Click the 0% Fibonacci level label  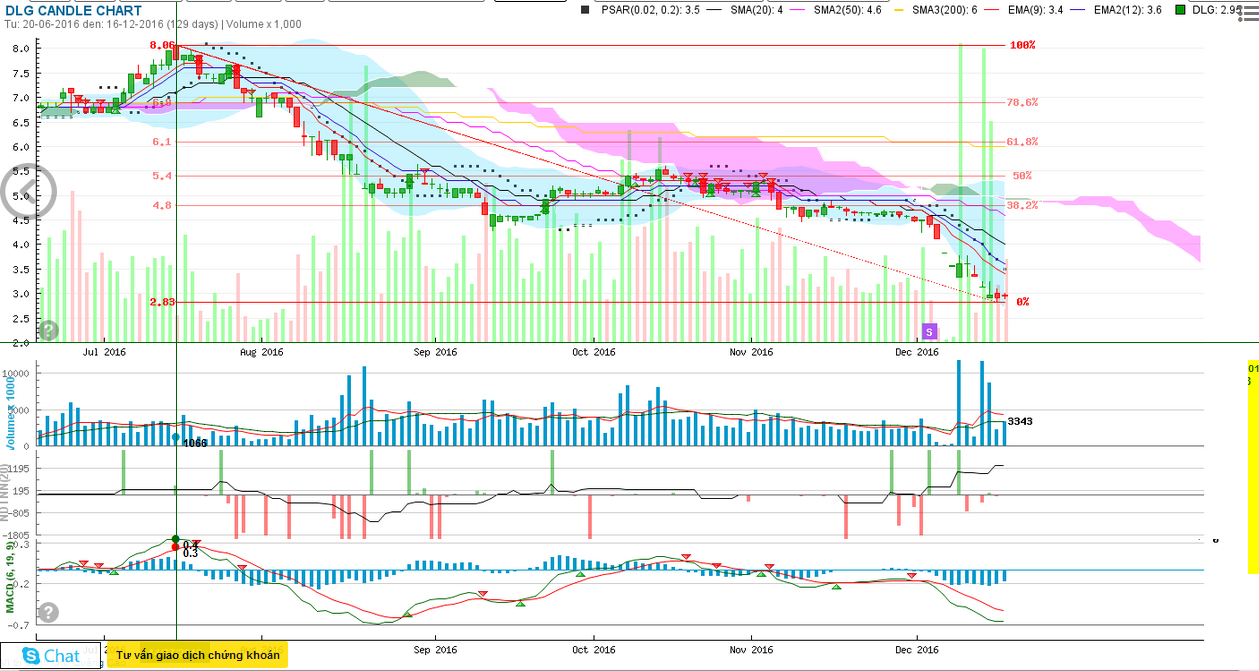tap(1022, 301)
